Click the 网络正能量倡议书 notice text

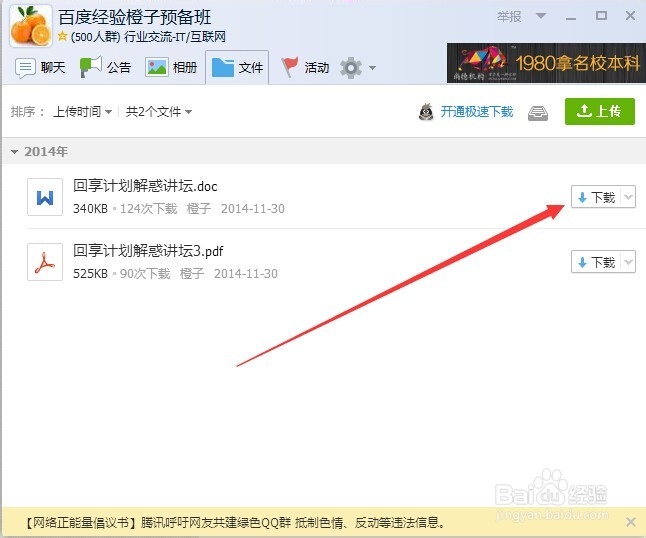coord(236,522)
